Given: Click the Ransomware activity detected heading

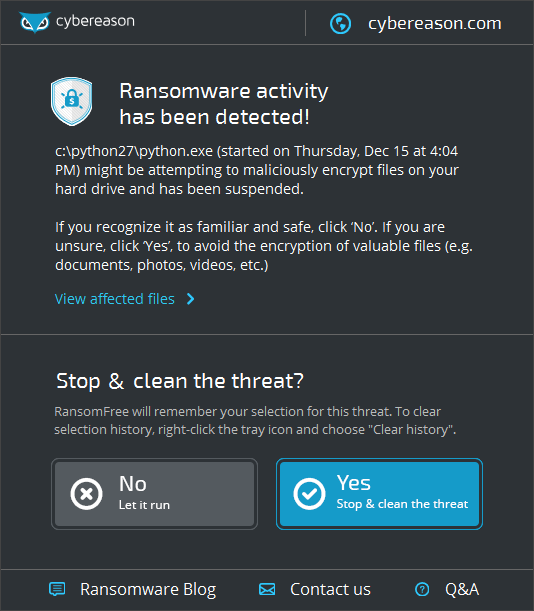Looking at the screenshot, I should click(x=224, y=104).
